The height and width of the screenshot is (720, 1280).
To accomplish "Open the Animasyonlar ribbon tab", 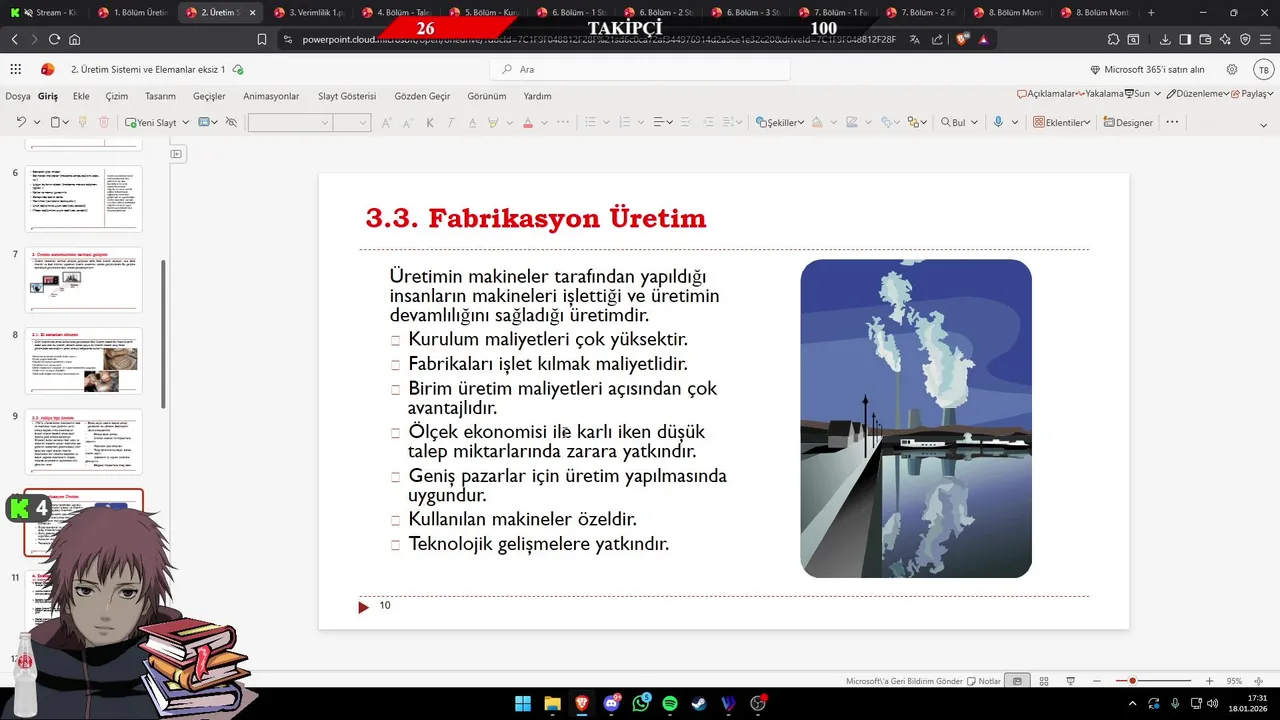I will click(x=271, y=96).
